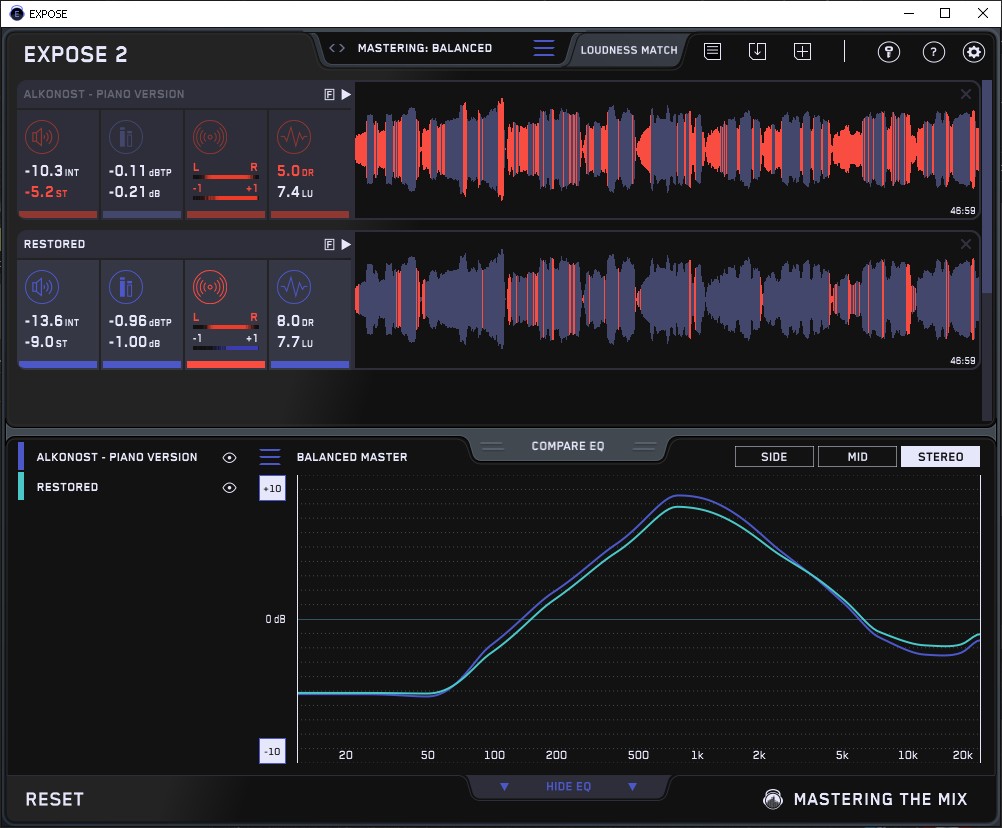Open the license key icon
This screenshot has height=828, width=1002.
(889, 52)
